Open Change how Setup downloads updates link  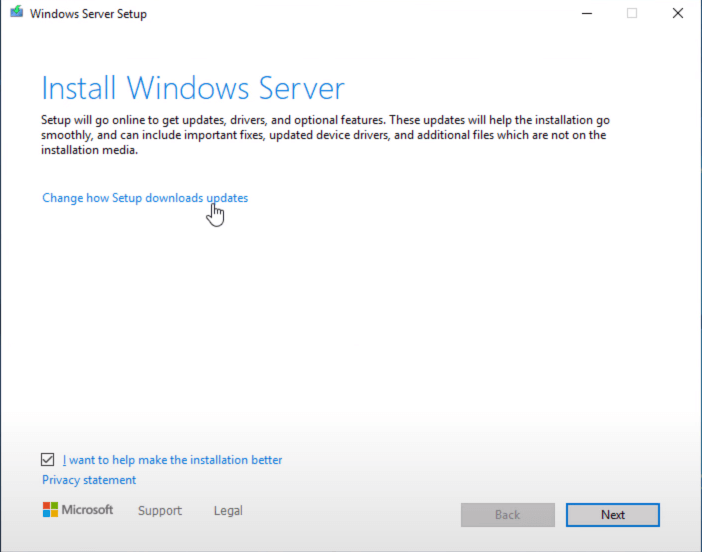[x=145, y=198]
